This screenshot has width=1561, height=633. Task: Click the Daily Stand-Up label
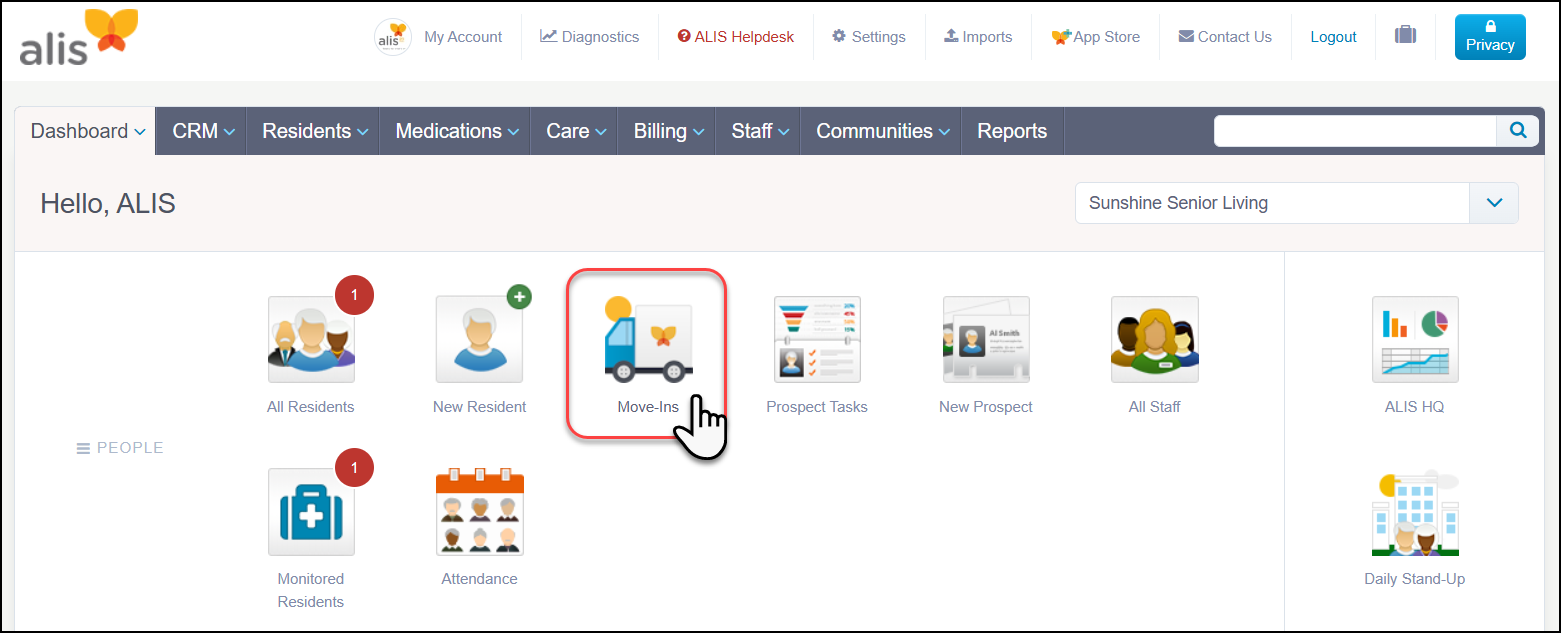(1415, 579)
